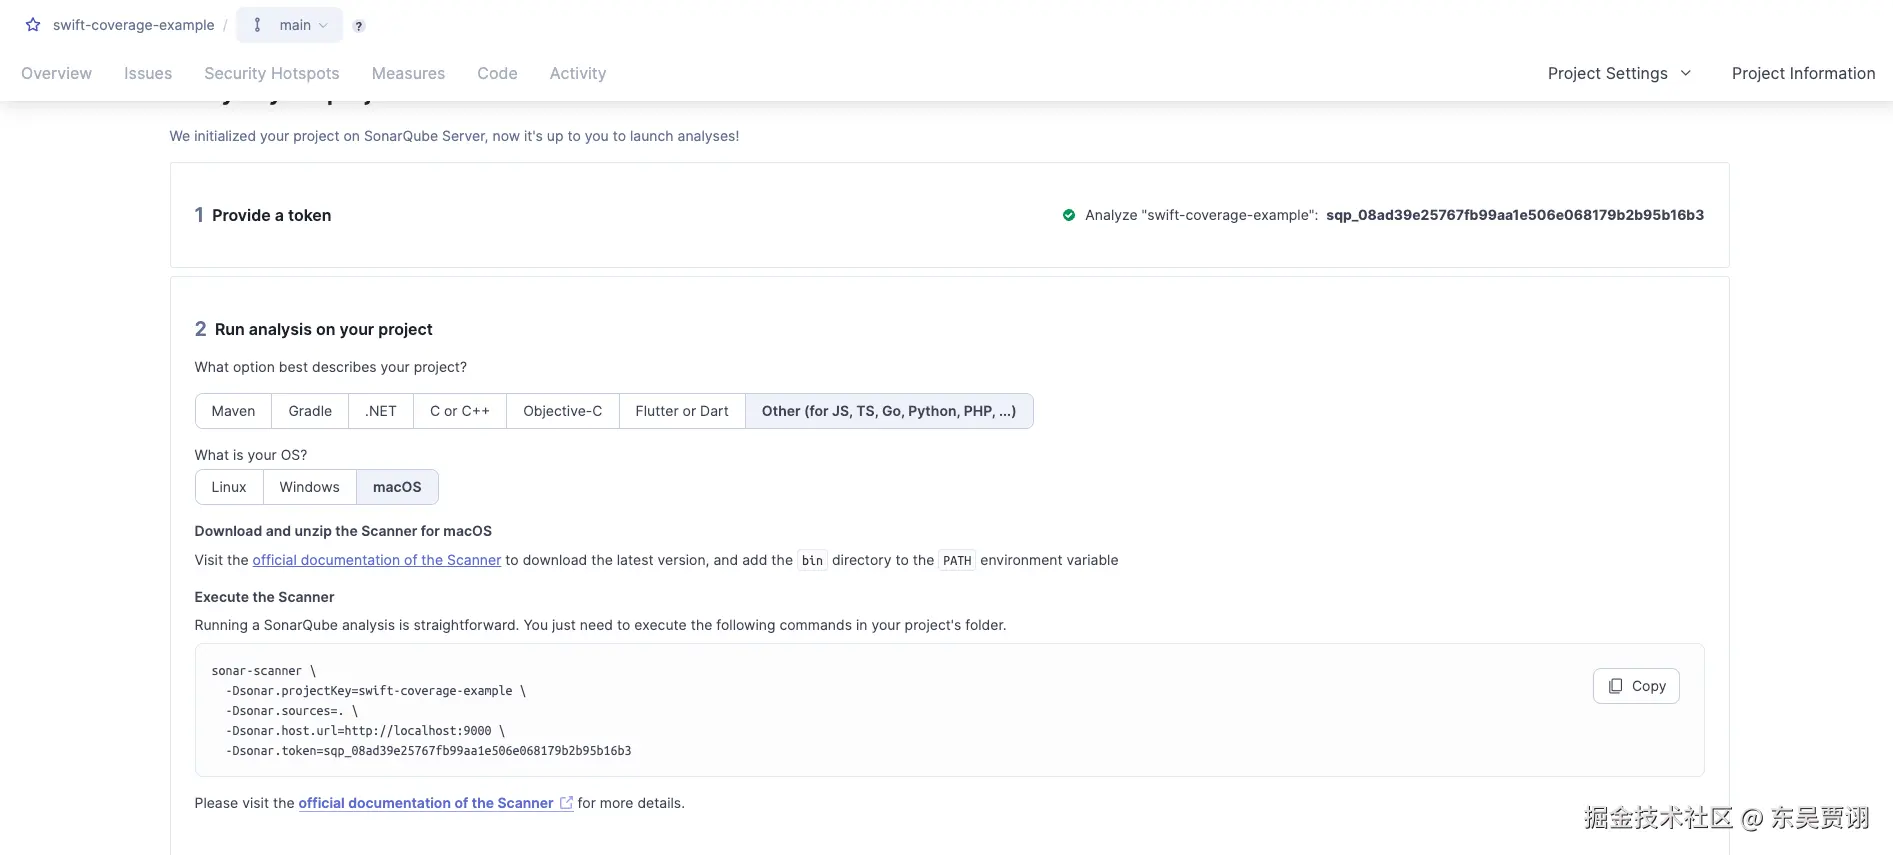This screenshot has height=855, width=1893.
Task: Click the branch icon next to main
Action: (x=258, y=25)
